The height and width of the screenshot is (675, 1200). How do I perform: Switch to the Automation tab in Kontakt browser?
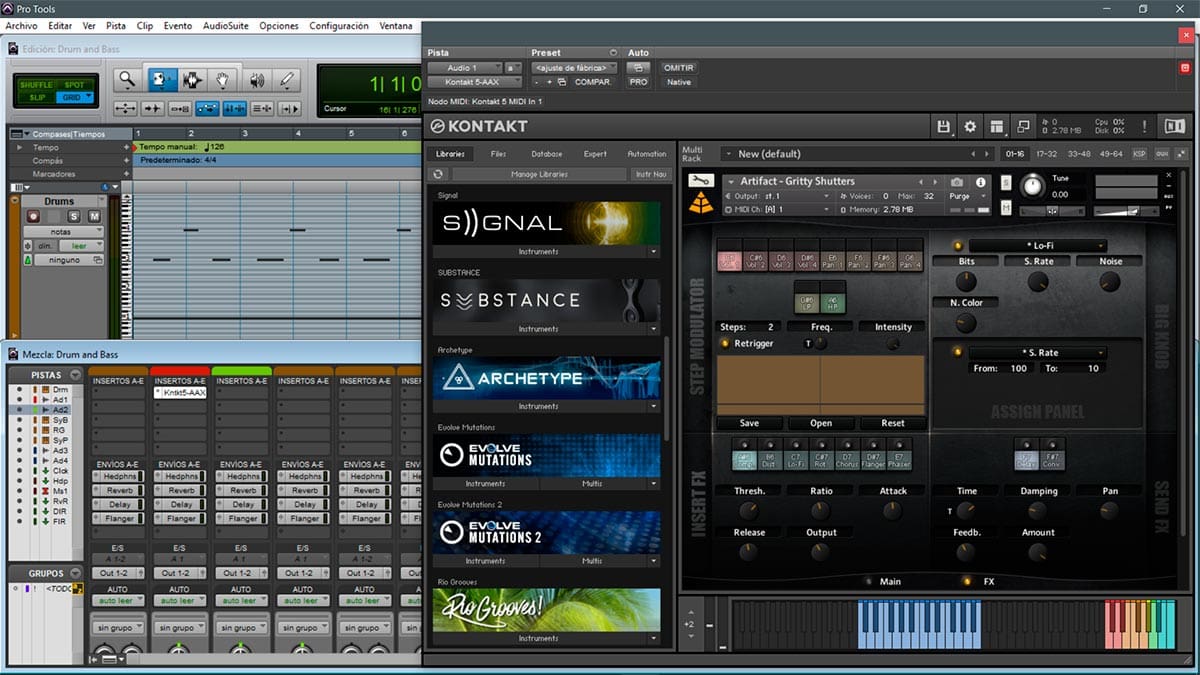coord(646,154)
